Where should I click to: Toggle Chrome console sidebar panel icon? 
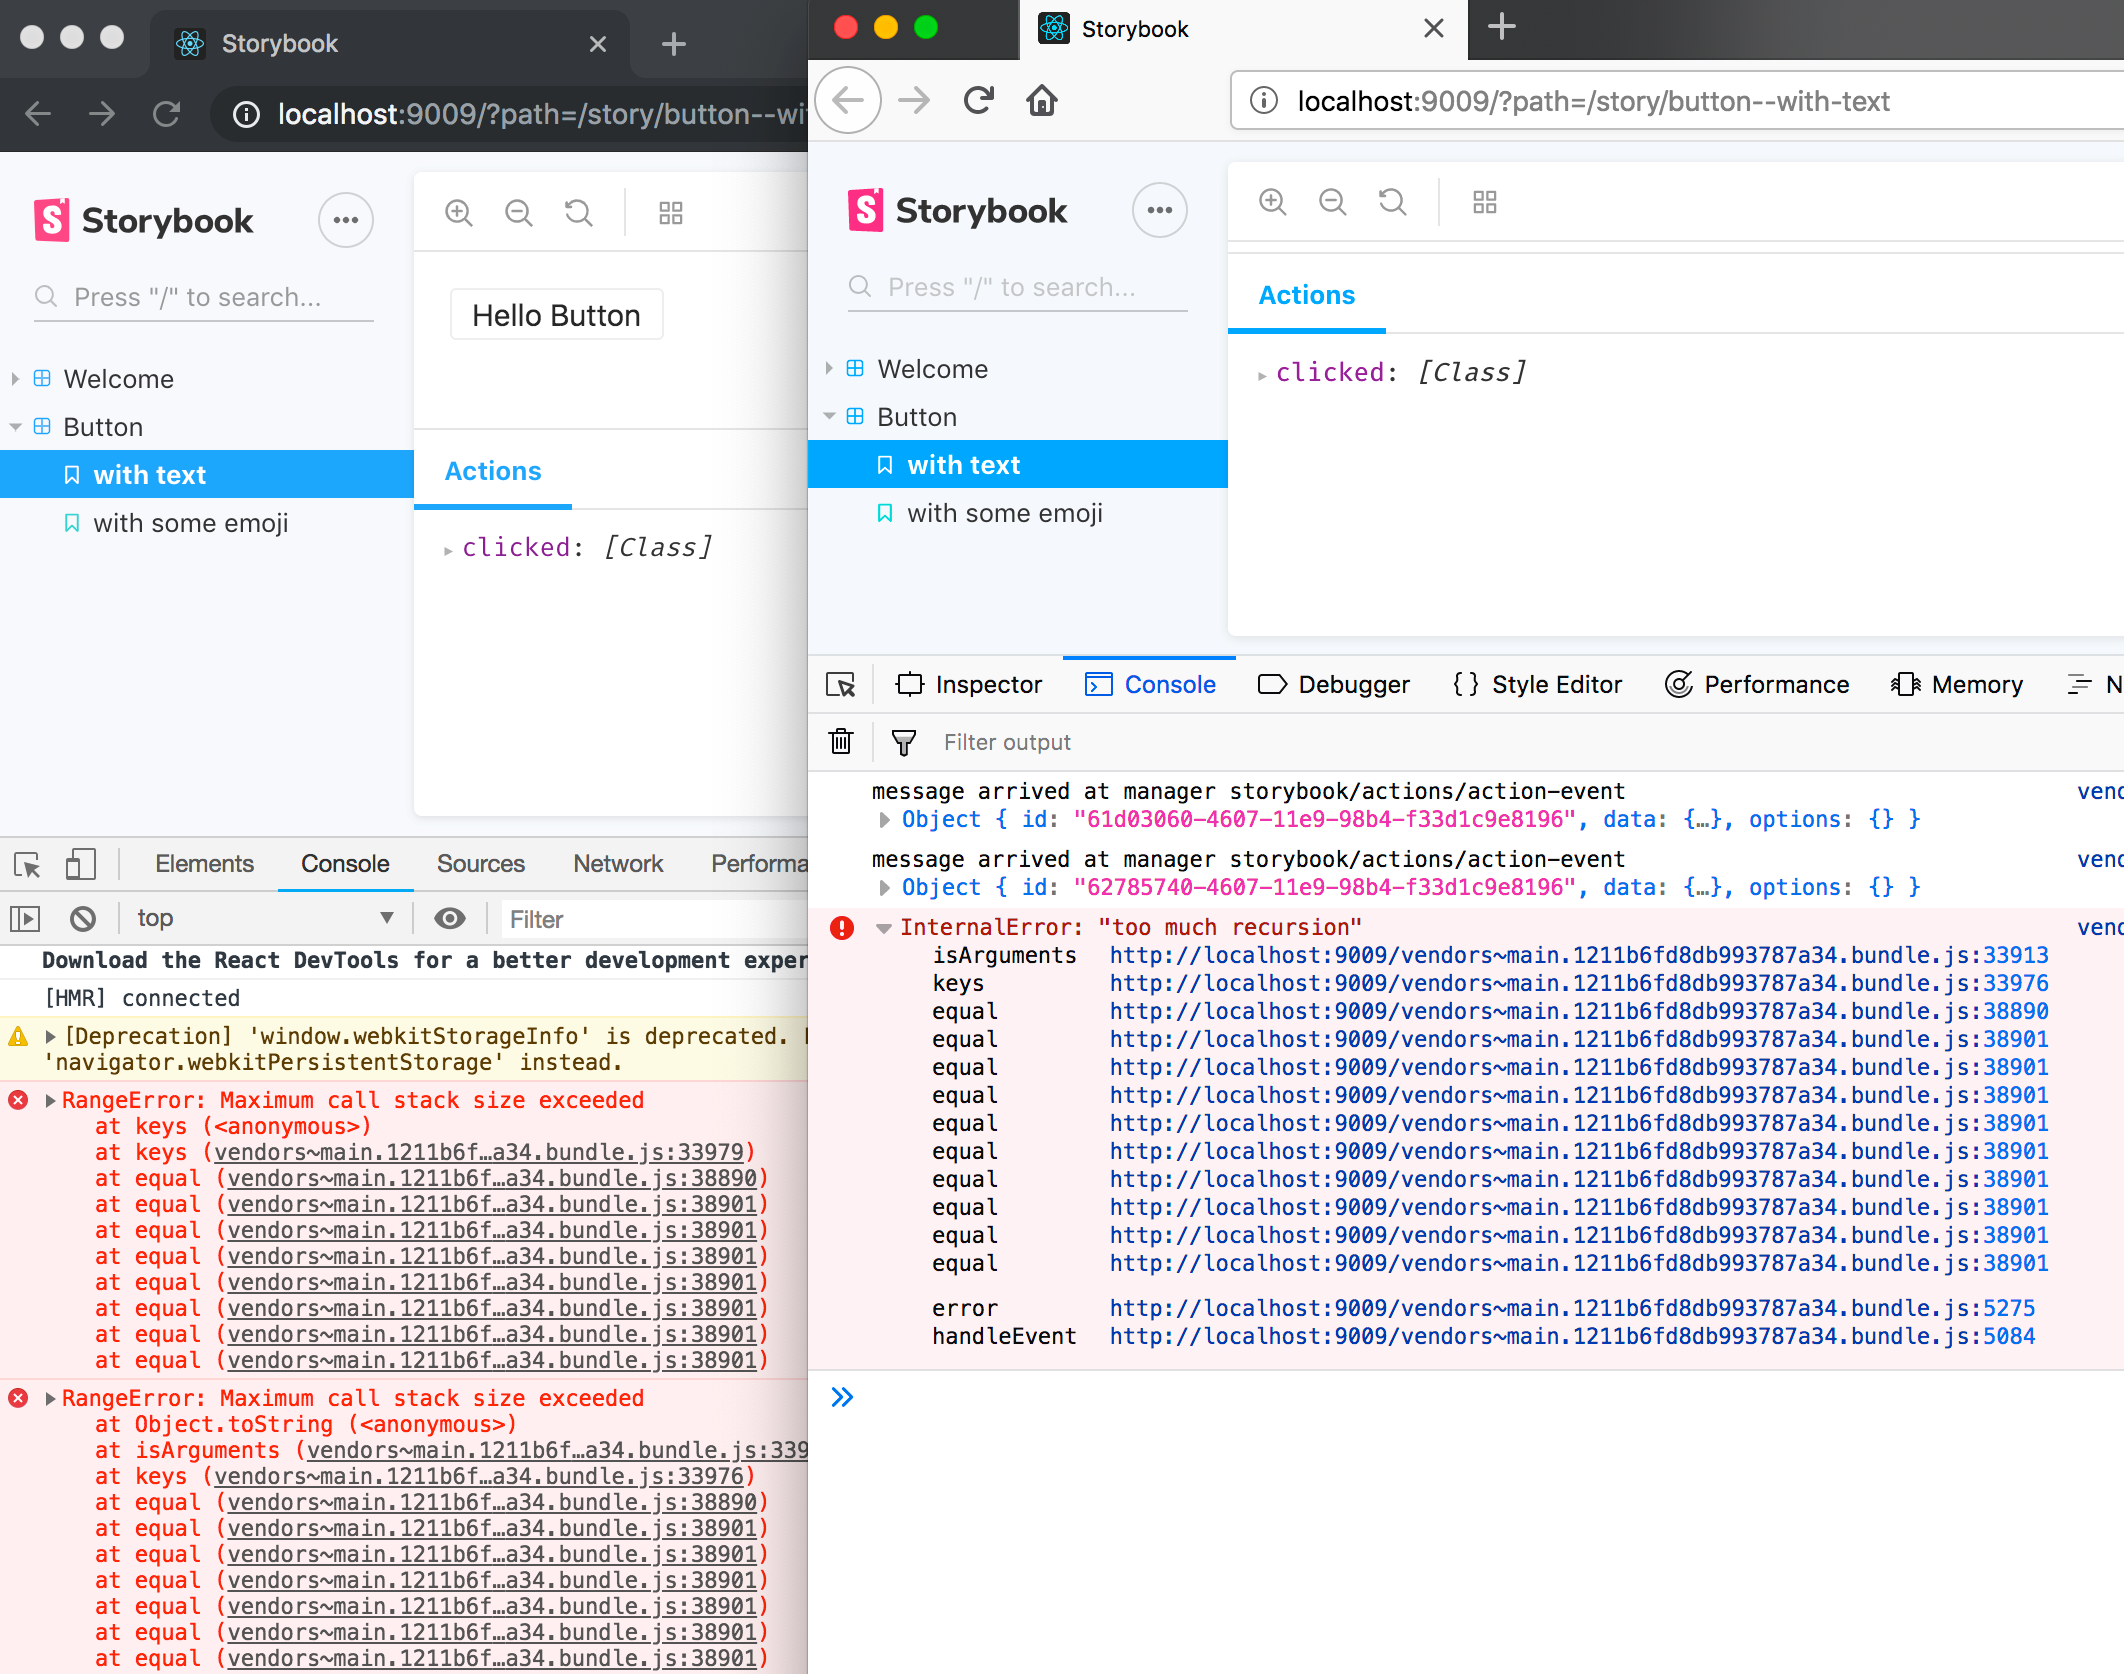point(25,918)
